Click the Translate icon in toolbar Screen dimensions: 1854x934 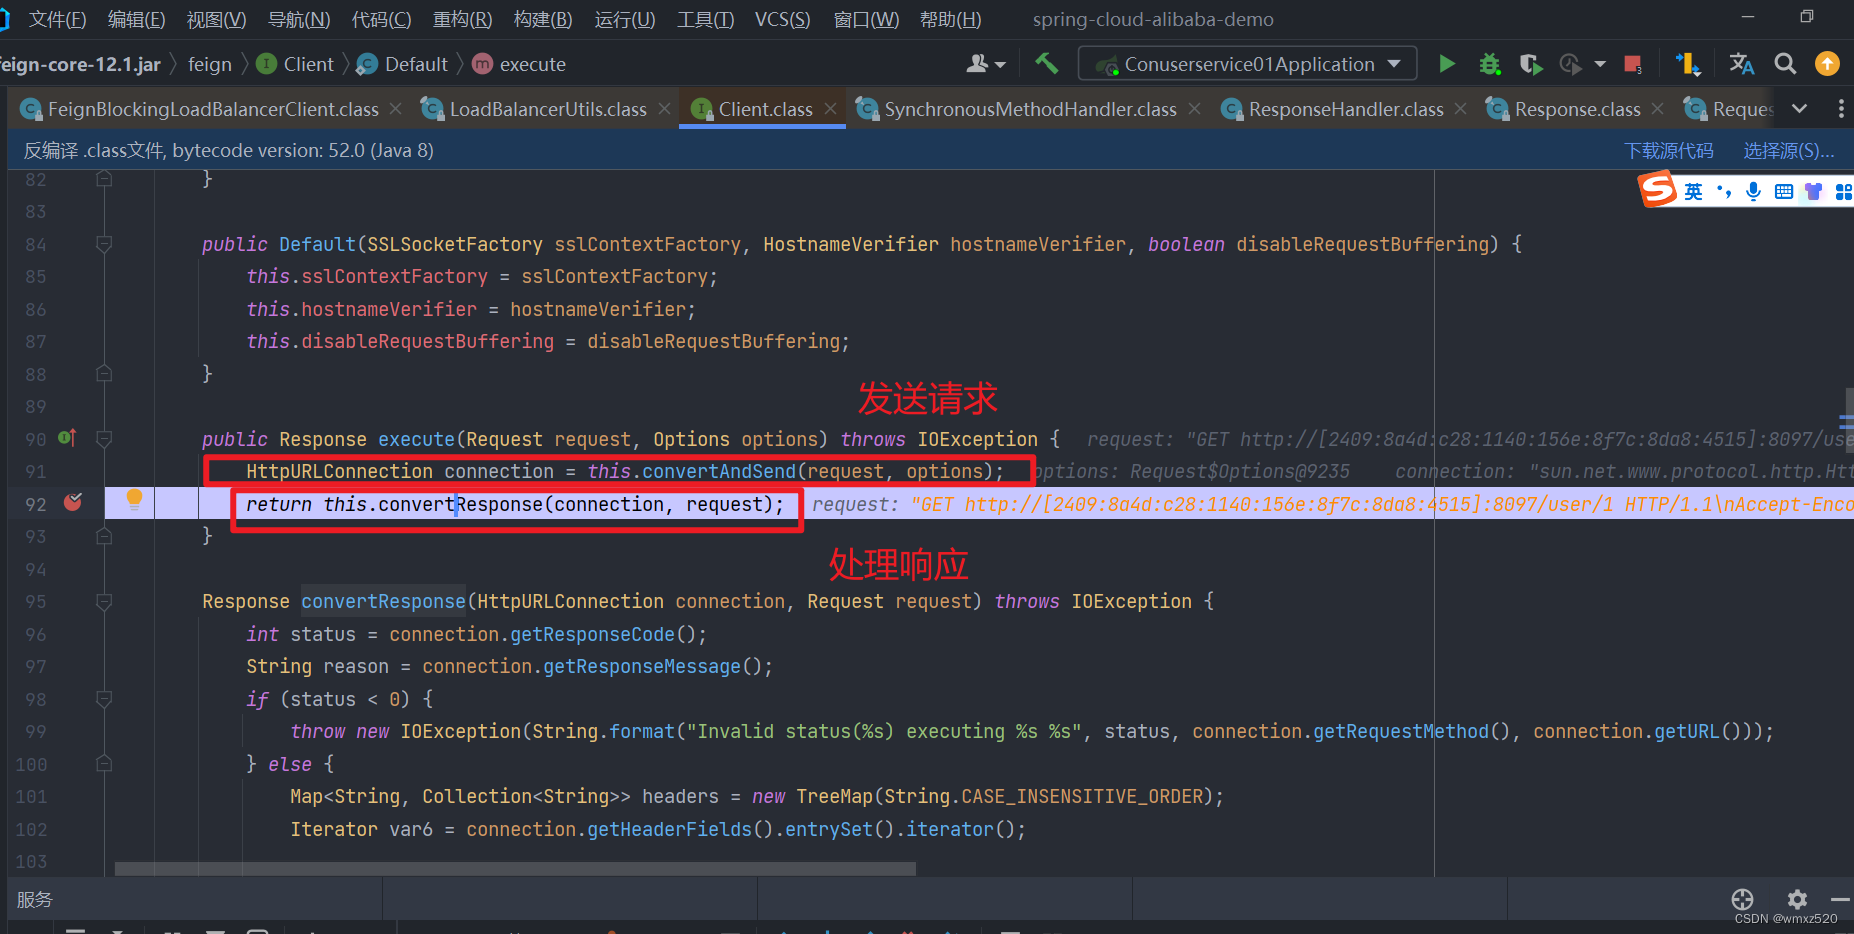click(x=1741, y=64)
